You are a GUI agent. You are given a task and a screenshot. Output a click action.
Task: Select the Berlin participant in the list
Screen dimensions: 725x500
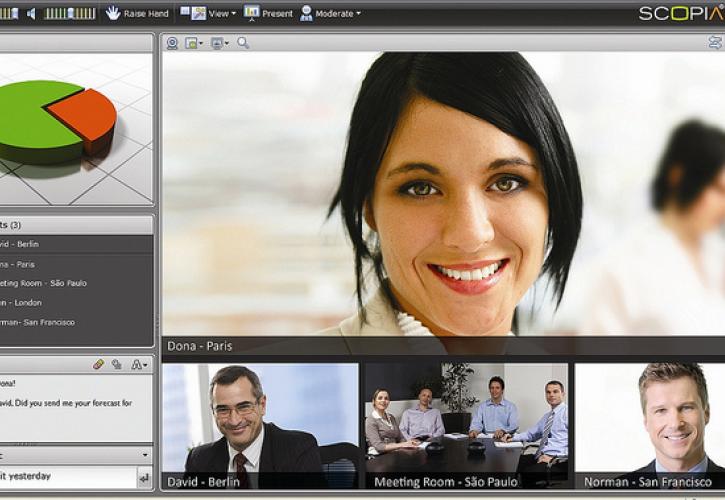(76, 244)
